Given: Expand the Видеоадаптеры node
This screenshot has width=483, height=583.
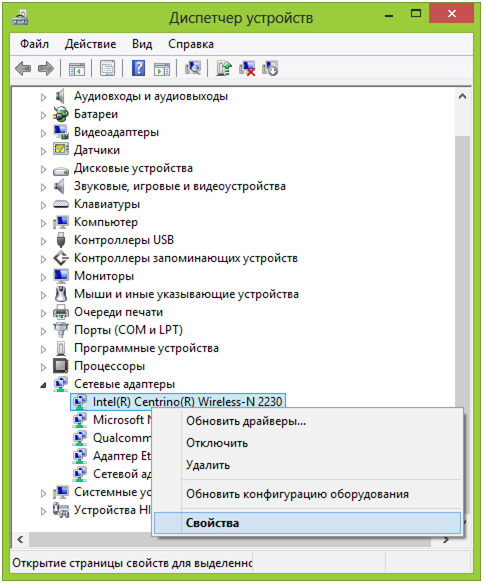Looking at the screenshot, I should click(x=44, y=133).
